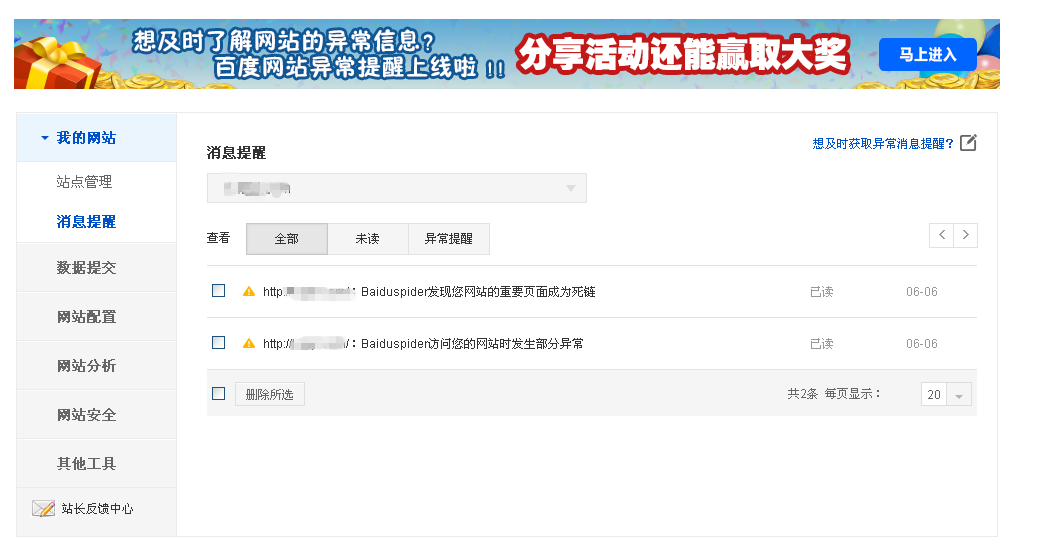The width and height of the screenshot is (1047, 551).
Task: Go to next page with right arrow
Action: pos(965,235)
